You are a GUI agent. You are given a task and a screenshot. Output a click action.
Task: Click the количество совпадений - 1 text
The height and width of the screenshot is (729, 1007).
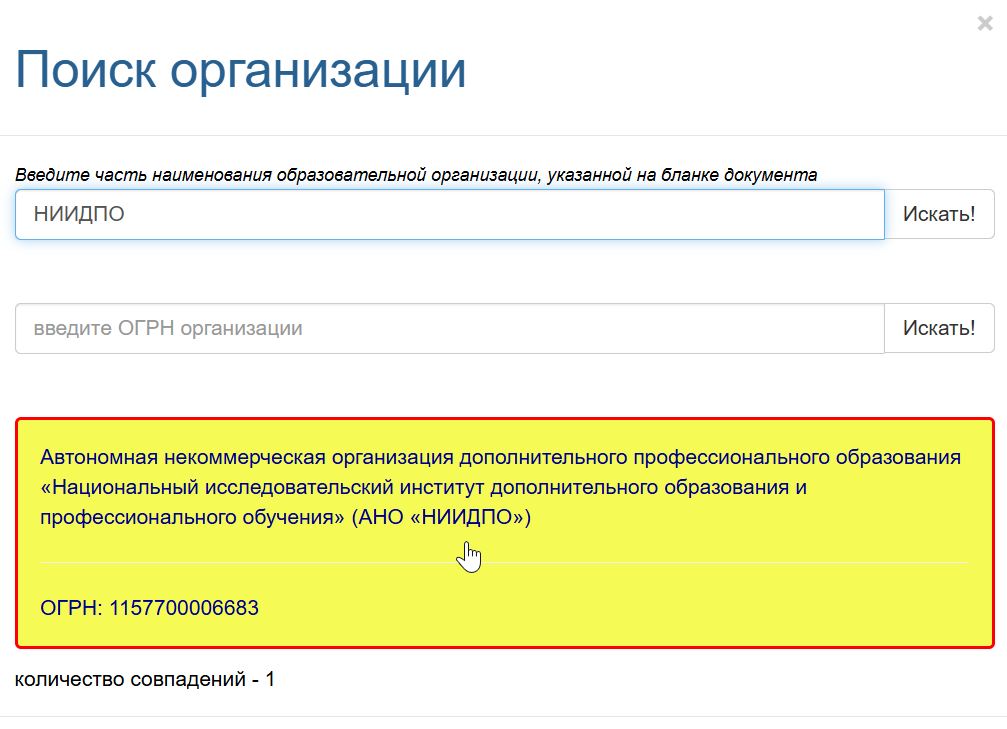point(144,679)
